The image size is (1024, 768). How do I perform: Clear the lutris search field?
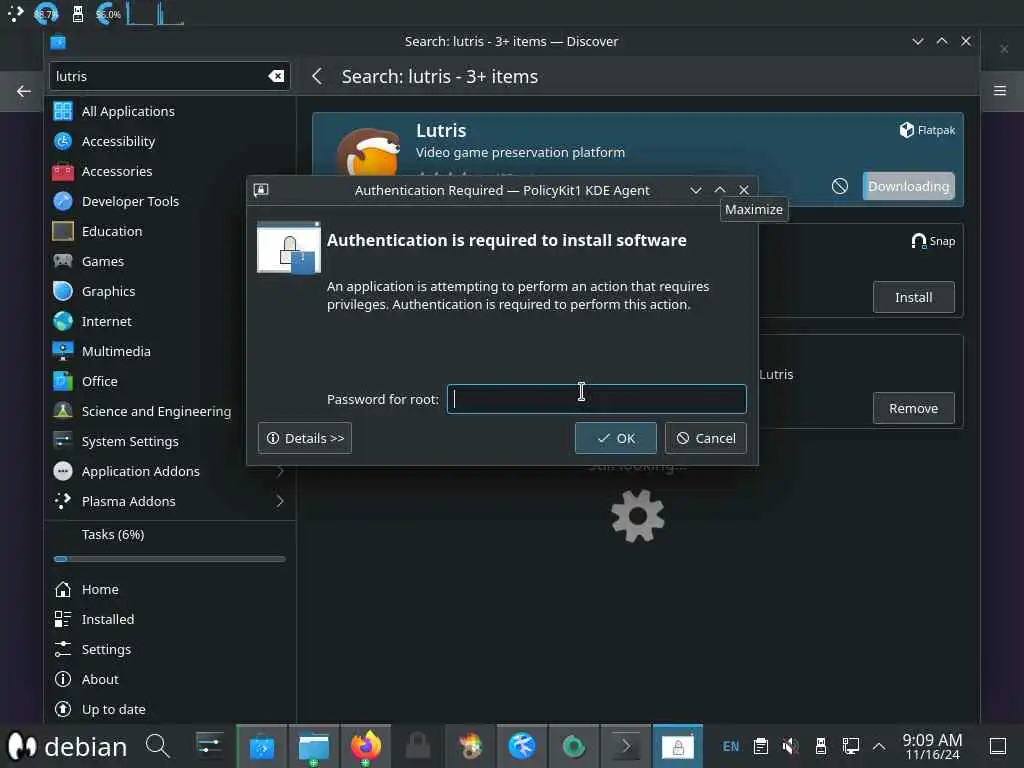click(x=276, y=76)
